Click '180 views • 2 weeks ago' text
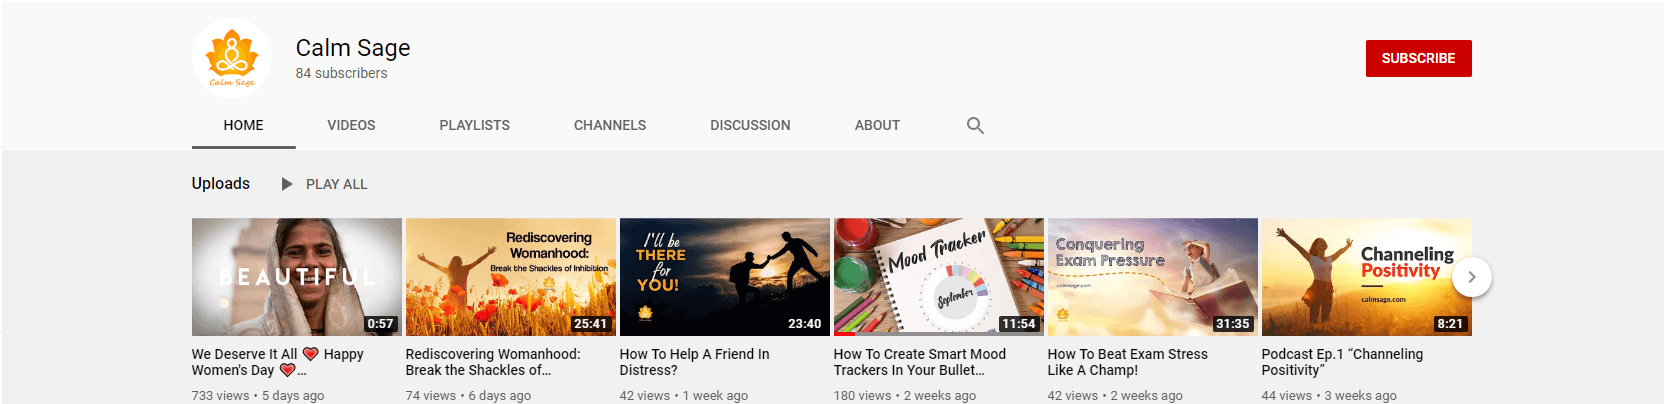Screen dimensions: 1664x404 pyautogui.click(x=905, y=395)
